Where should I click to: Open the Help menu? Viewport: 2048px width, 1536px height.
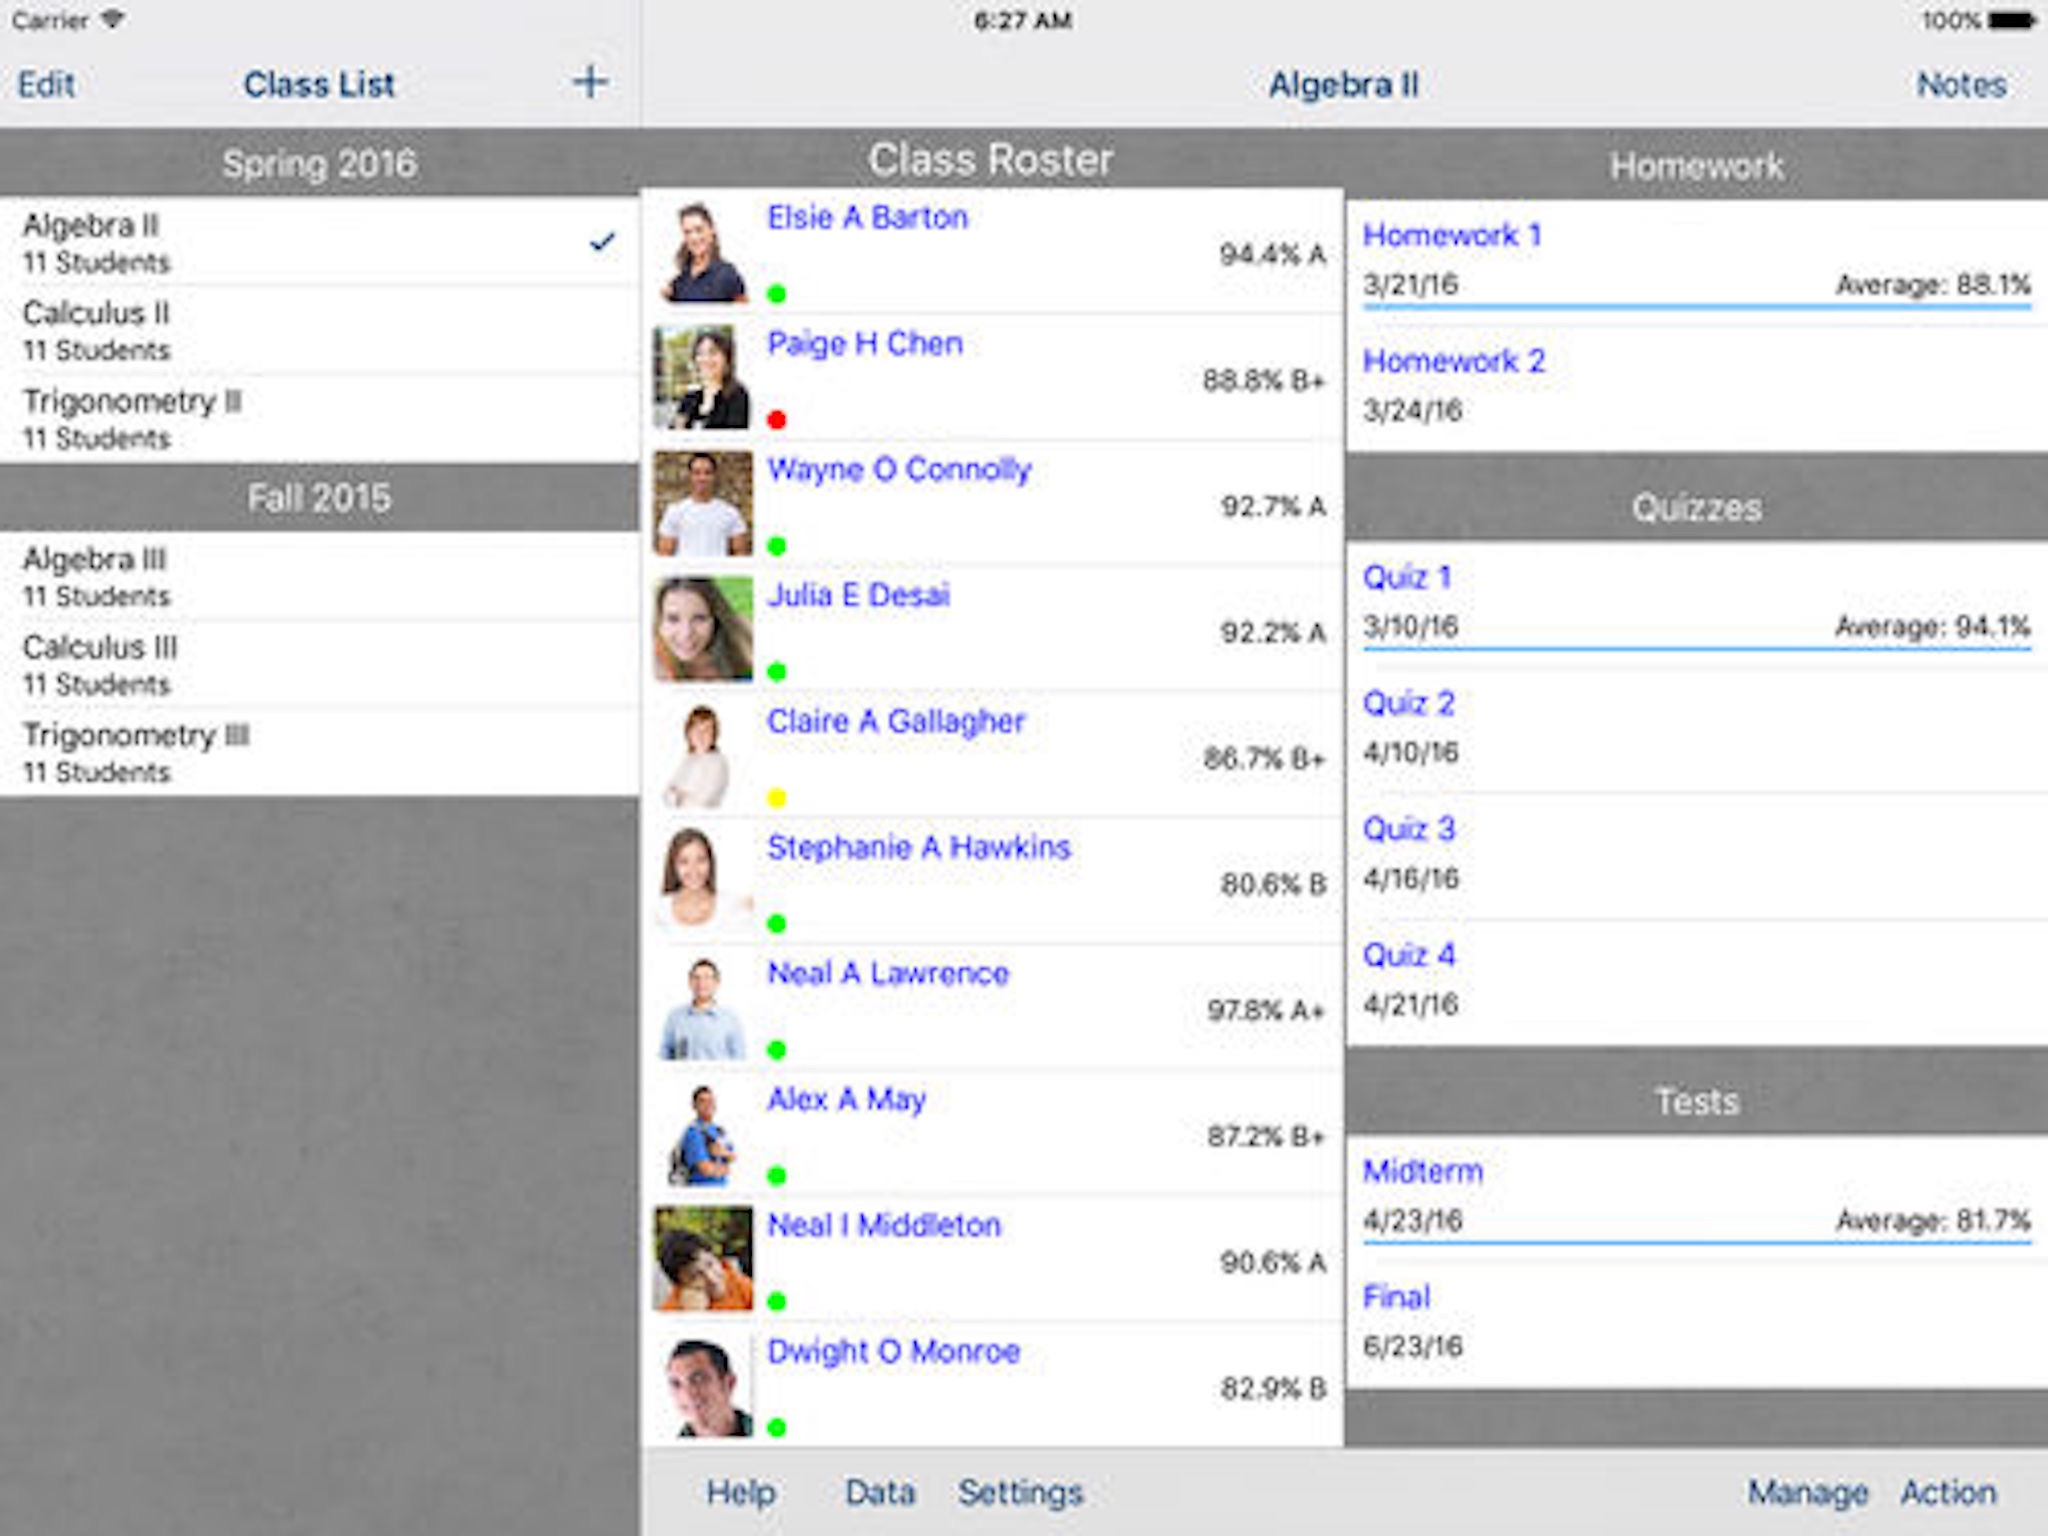pyautogui.click(x=740, y=1492)
